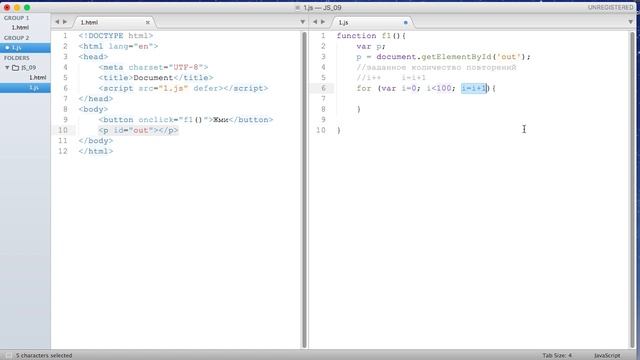Click '<title>Document</title>' line

point(156,78)
